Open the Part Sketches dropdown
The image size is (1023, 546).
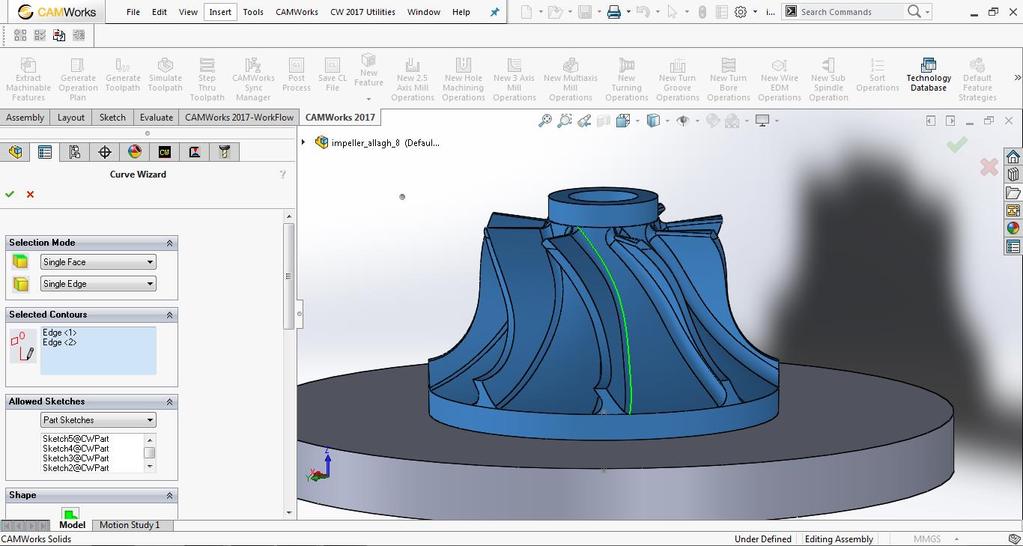click(98, 419)
